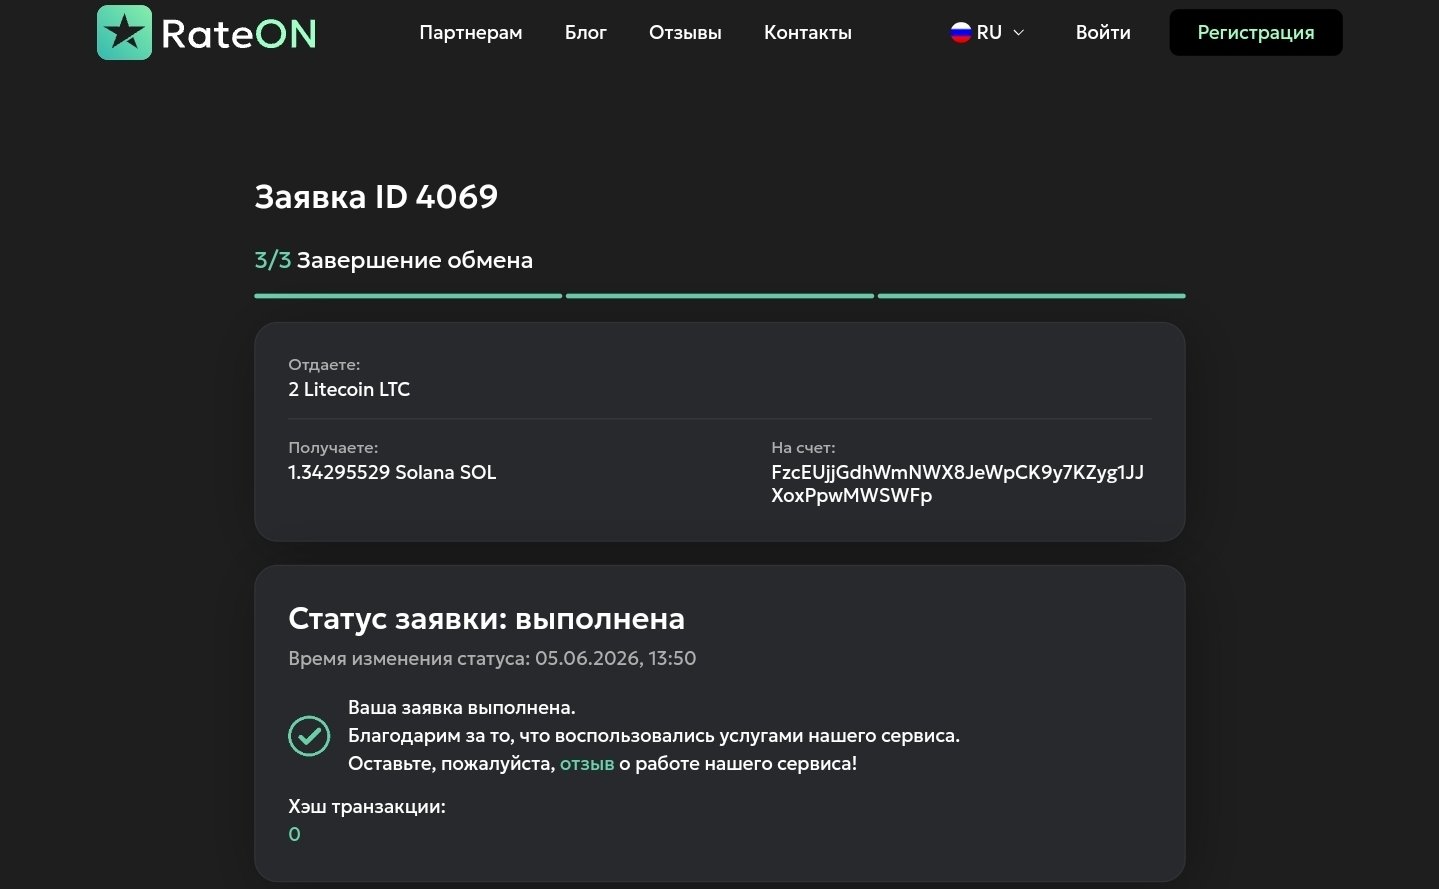Click the Регистрация button
Screen dimensions: 1439x889
[1256, 32]
